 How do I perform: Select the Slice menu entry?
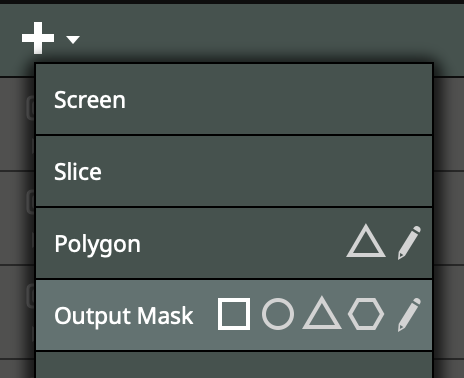[x=234, y=171]
